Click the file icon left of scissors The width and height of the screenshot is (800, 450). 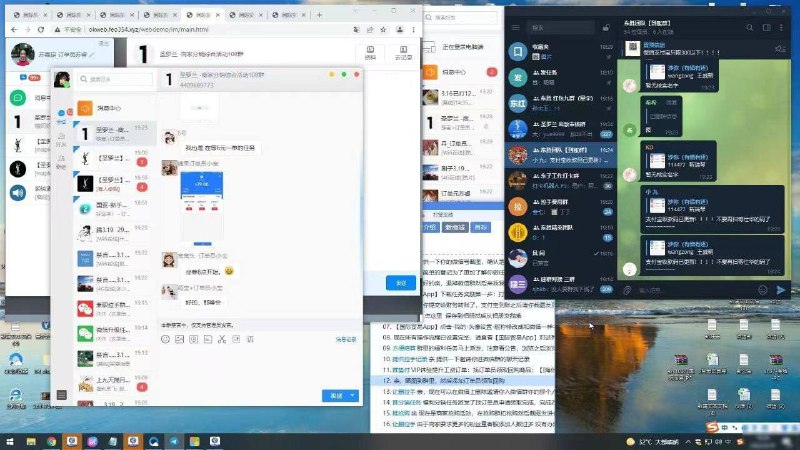[x=208, y=339]
